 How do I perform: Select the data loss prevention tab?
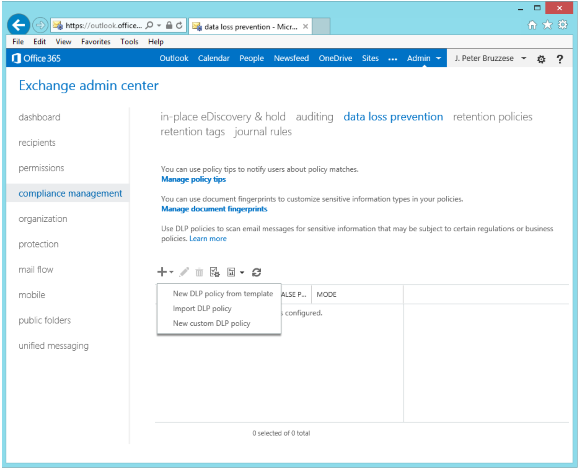pyautogui.click(x=393, y=117)
